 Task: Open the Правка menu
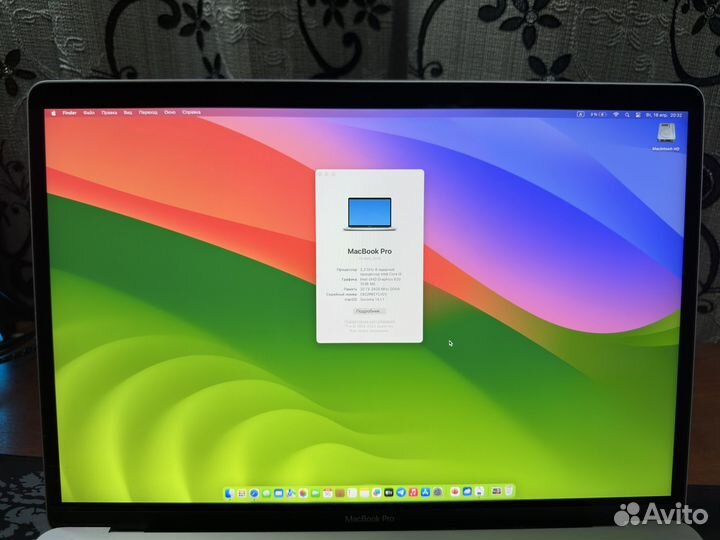tap(109, 113)
